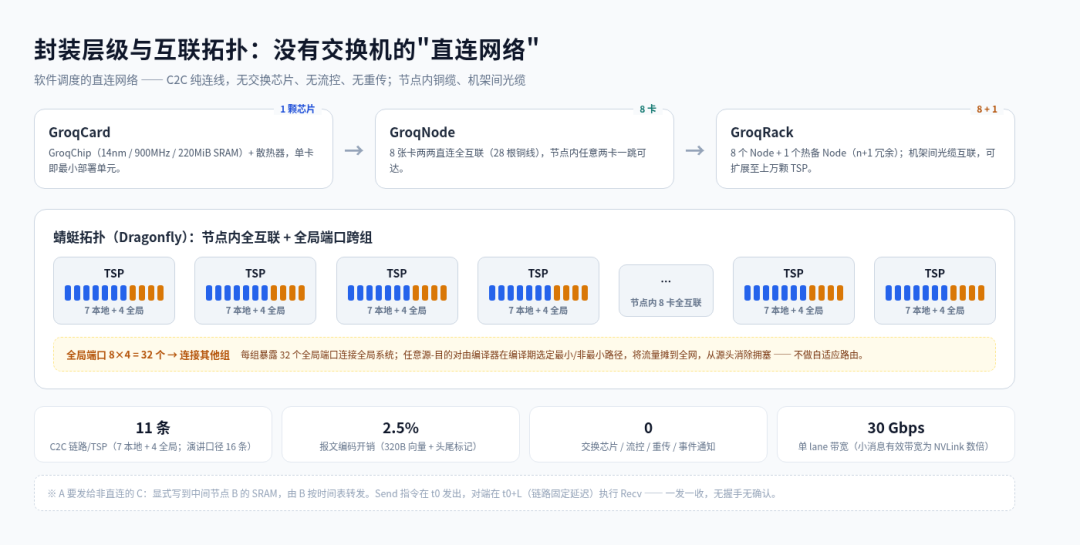1080x545 pixels.
Task: Click the "8 + 1" badge
Action: [987, 109]
